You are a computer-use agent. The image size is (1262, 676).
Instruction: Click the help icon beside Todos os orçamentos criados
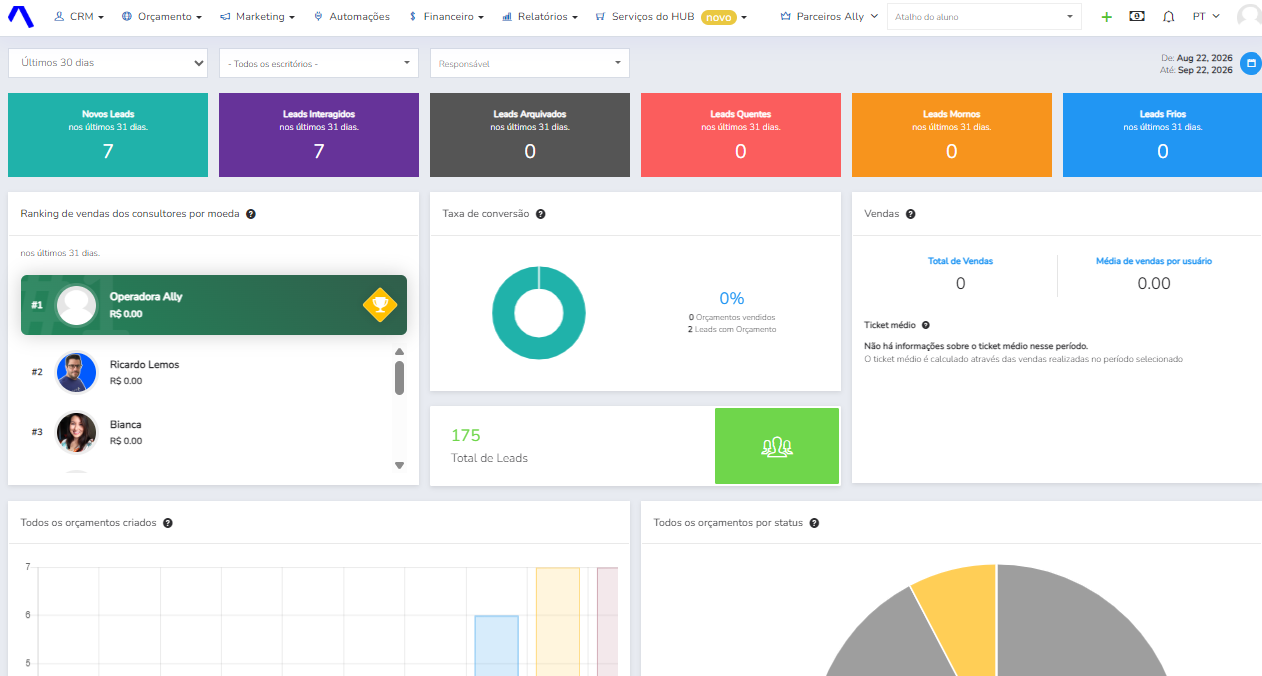[x=167, y=523]
